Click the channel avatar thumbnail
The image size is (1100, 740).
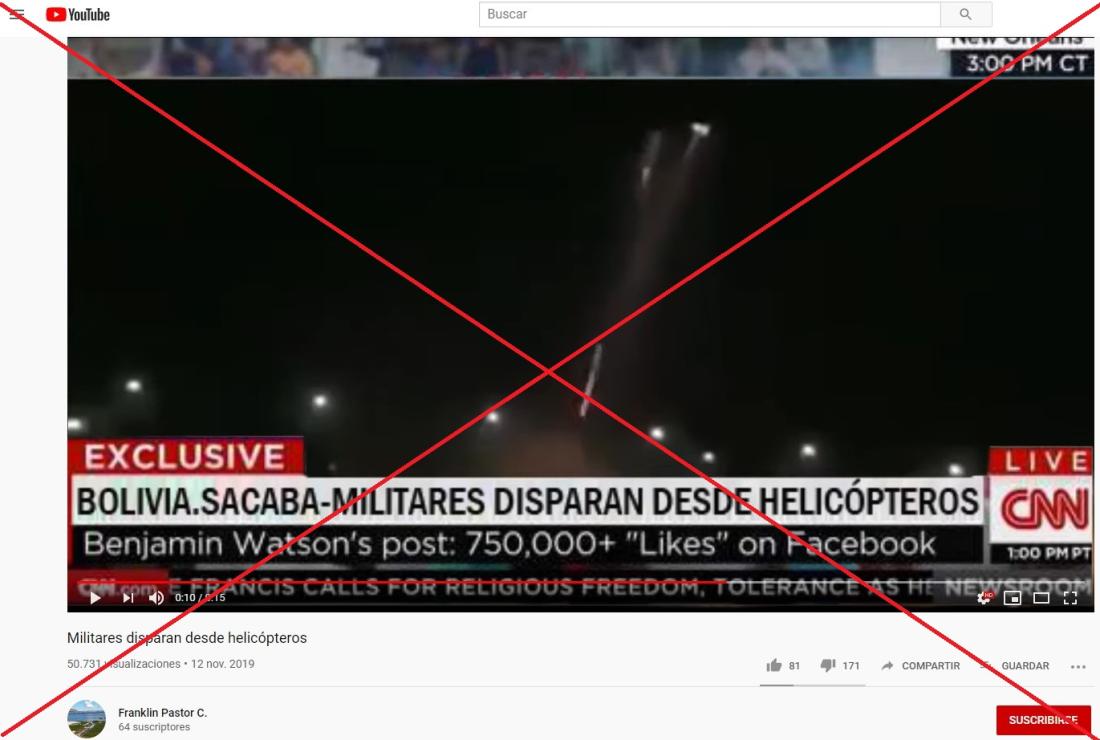86,719
